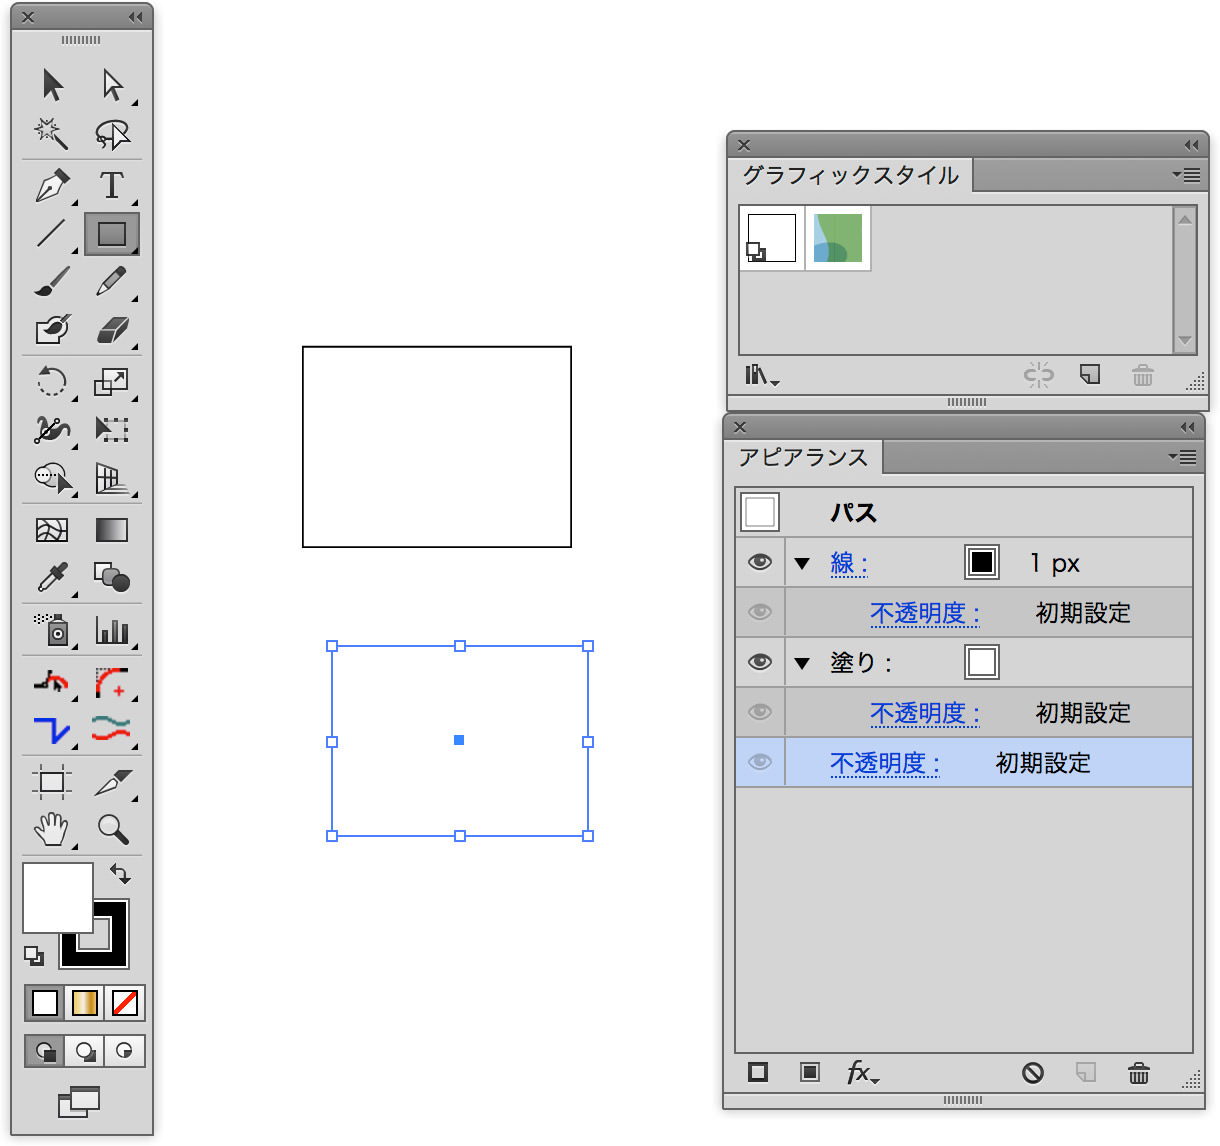The width and height of the screenshot is (1220, 1146).
Task: Select the Mesh tool
Action: click(52, 530)
